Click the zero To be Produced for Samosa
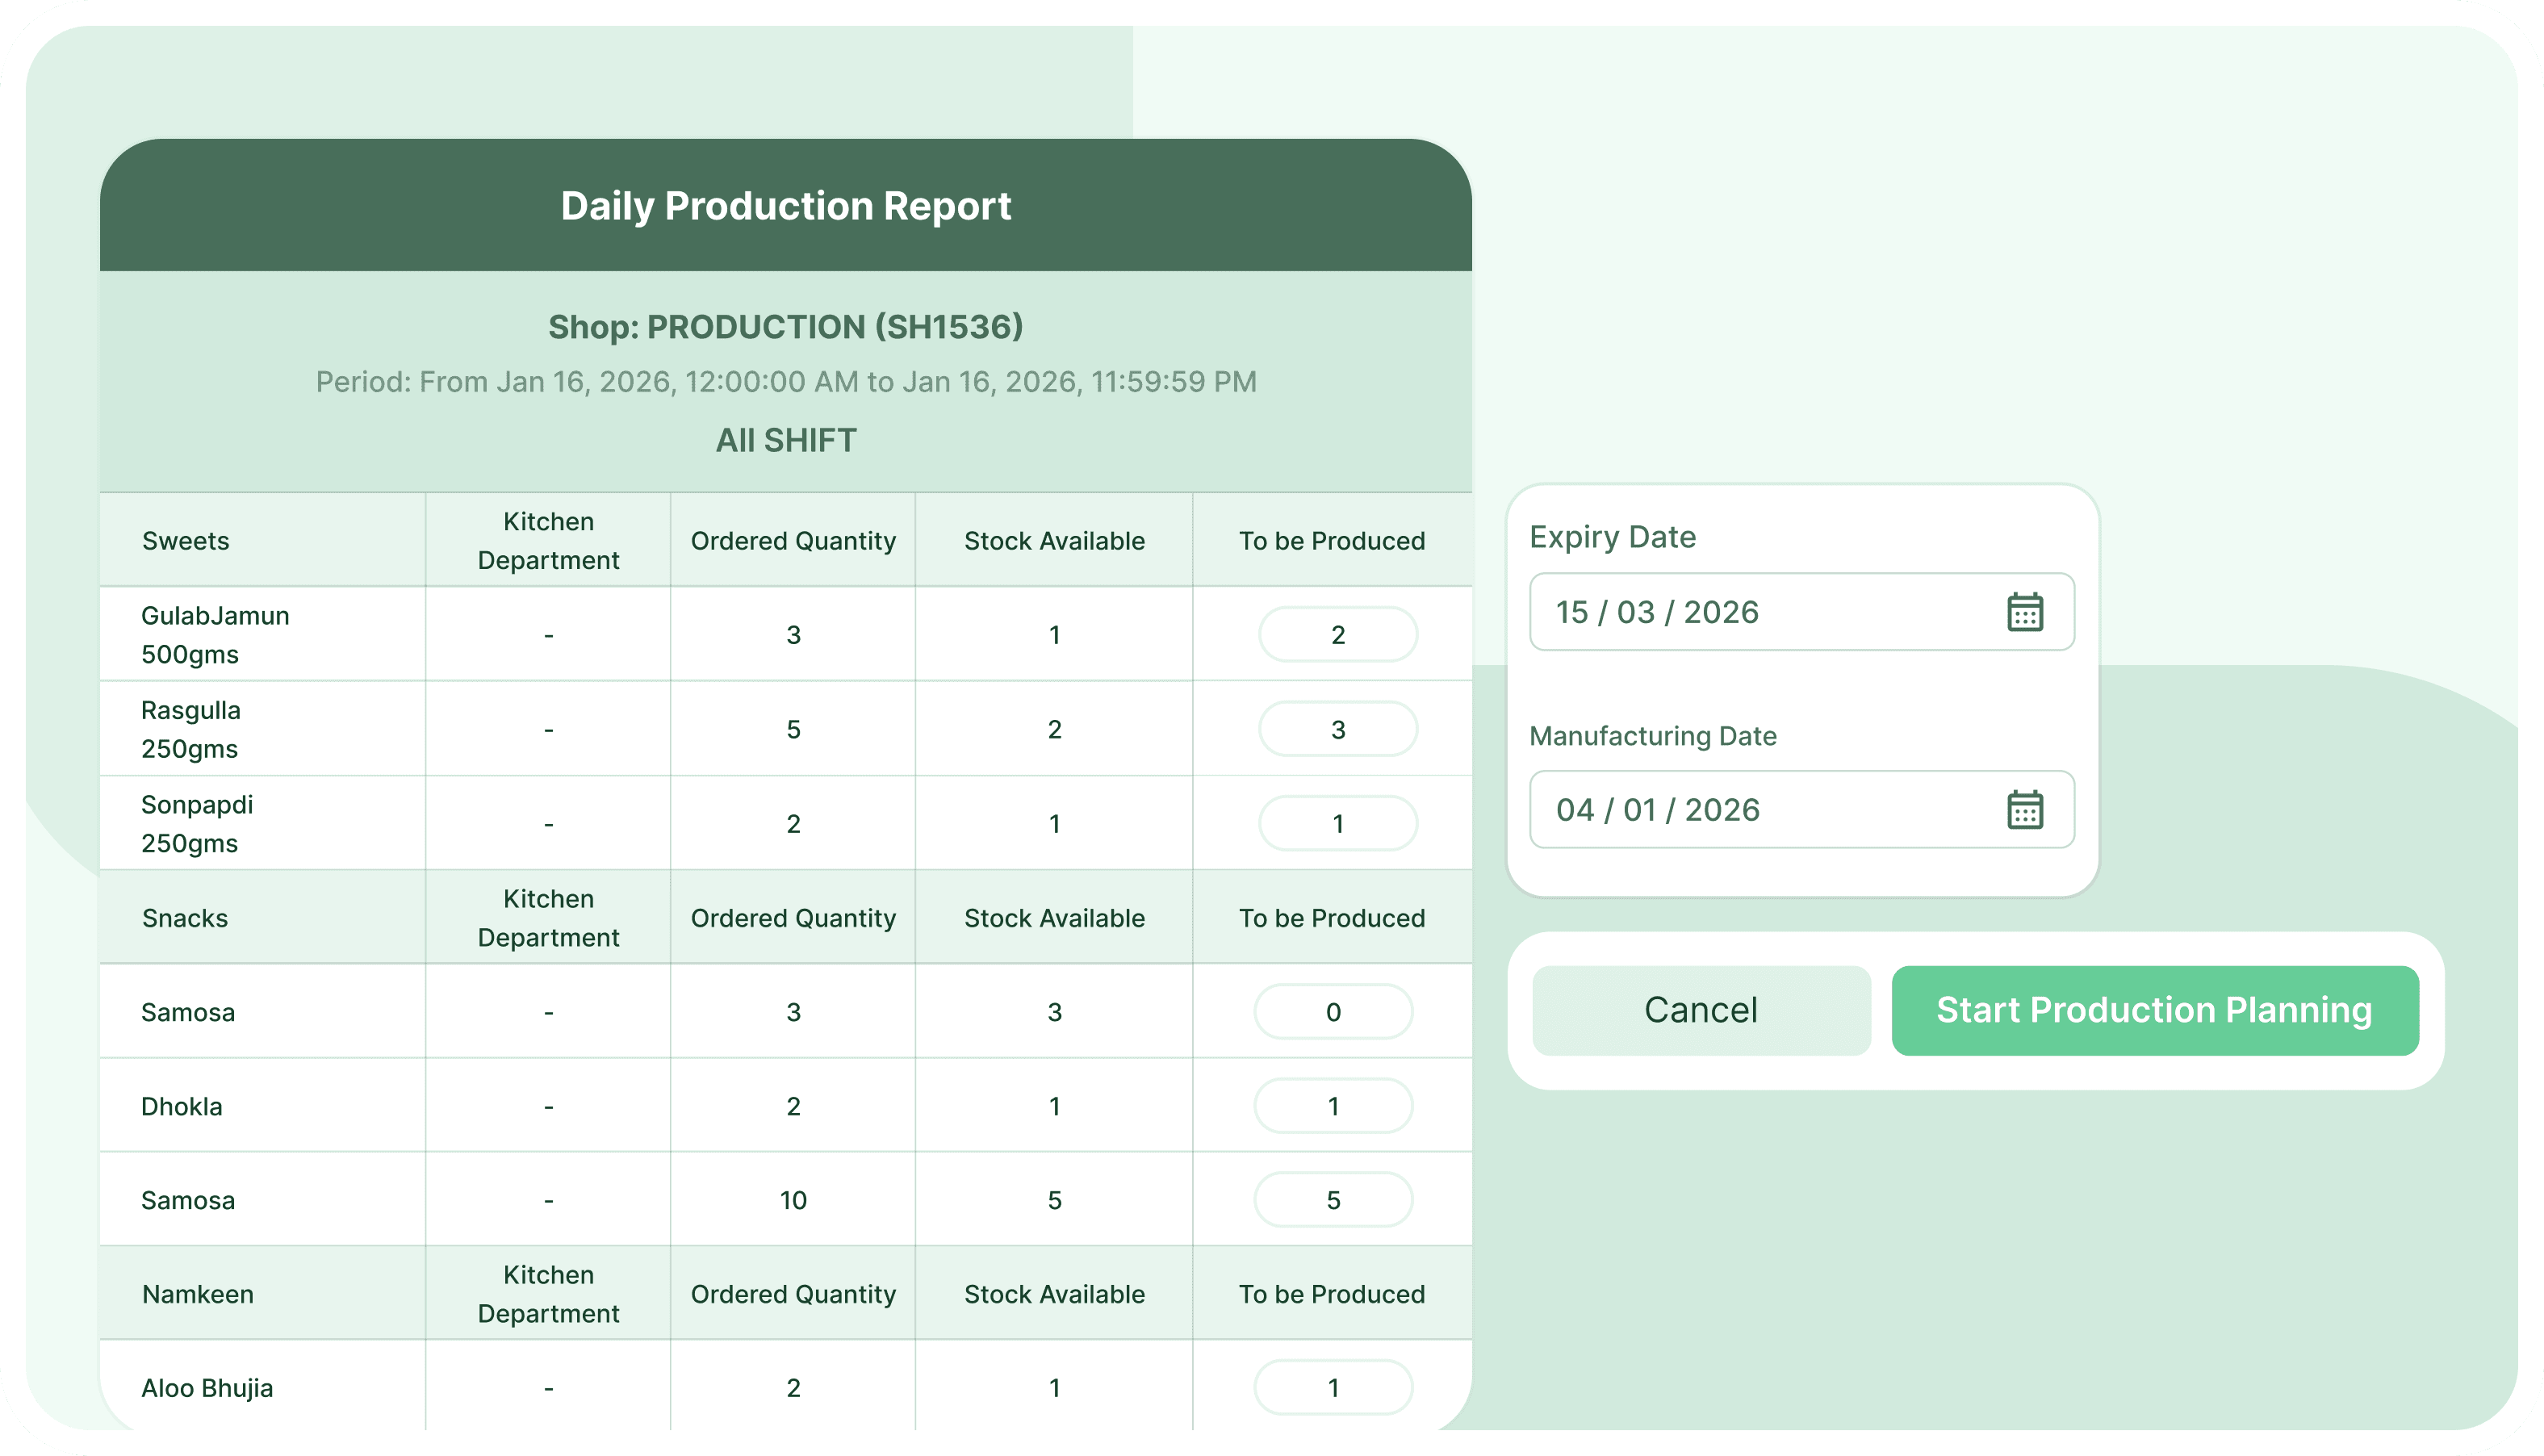 [1333, 1011]
